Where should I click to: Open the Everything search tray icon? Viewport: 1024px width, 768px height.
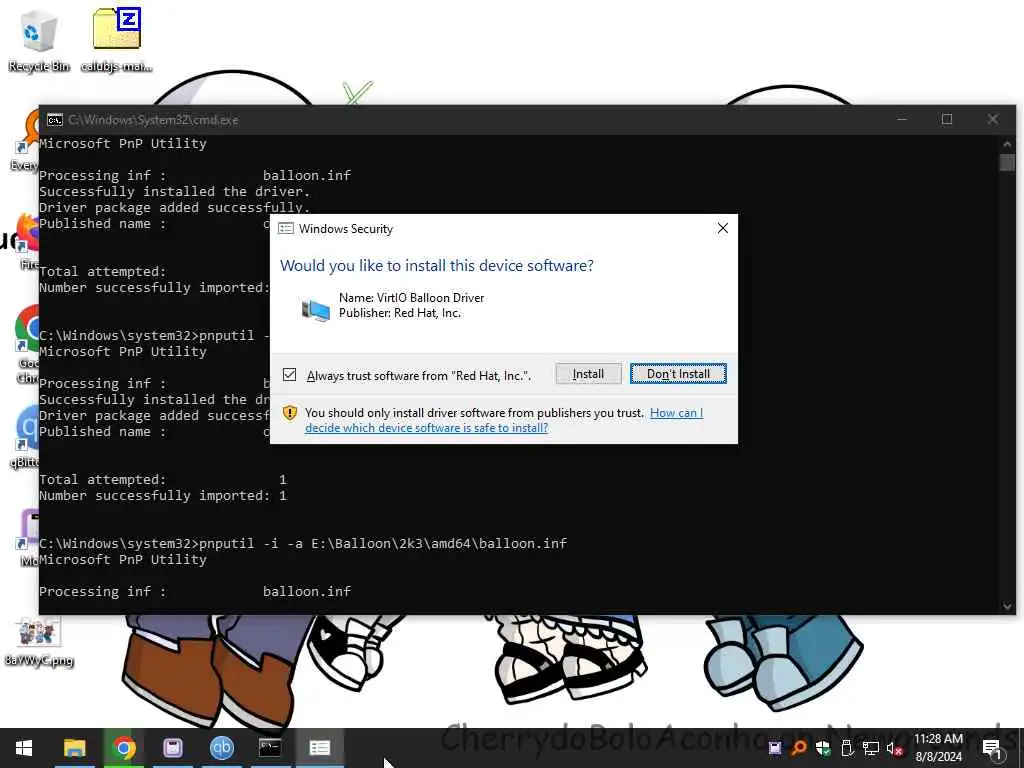798,748
